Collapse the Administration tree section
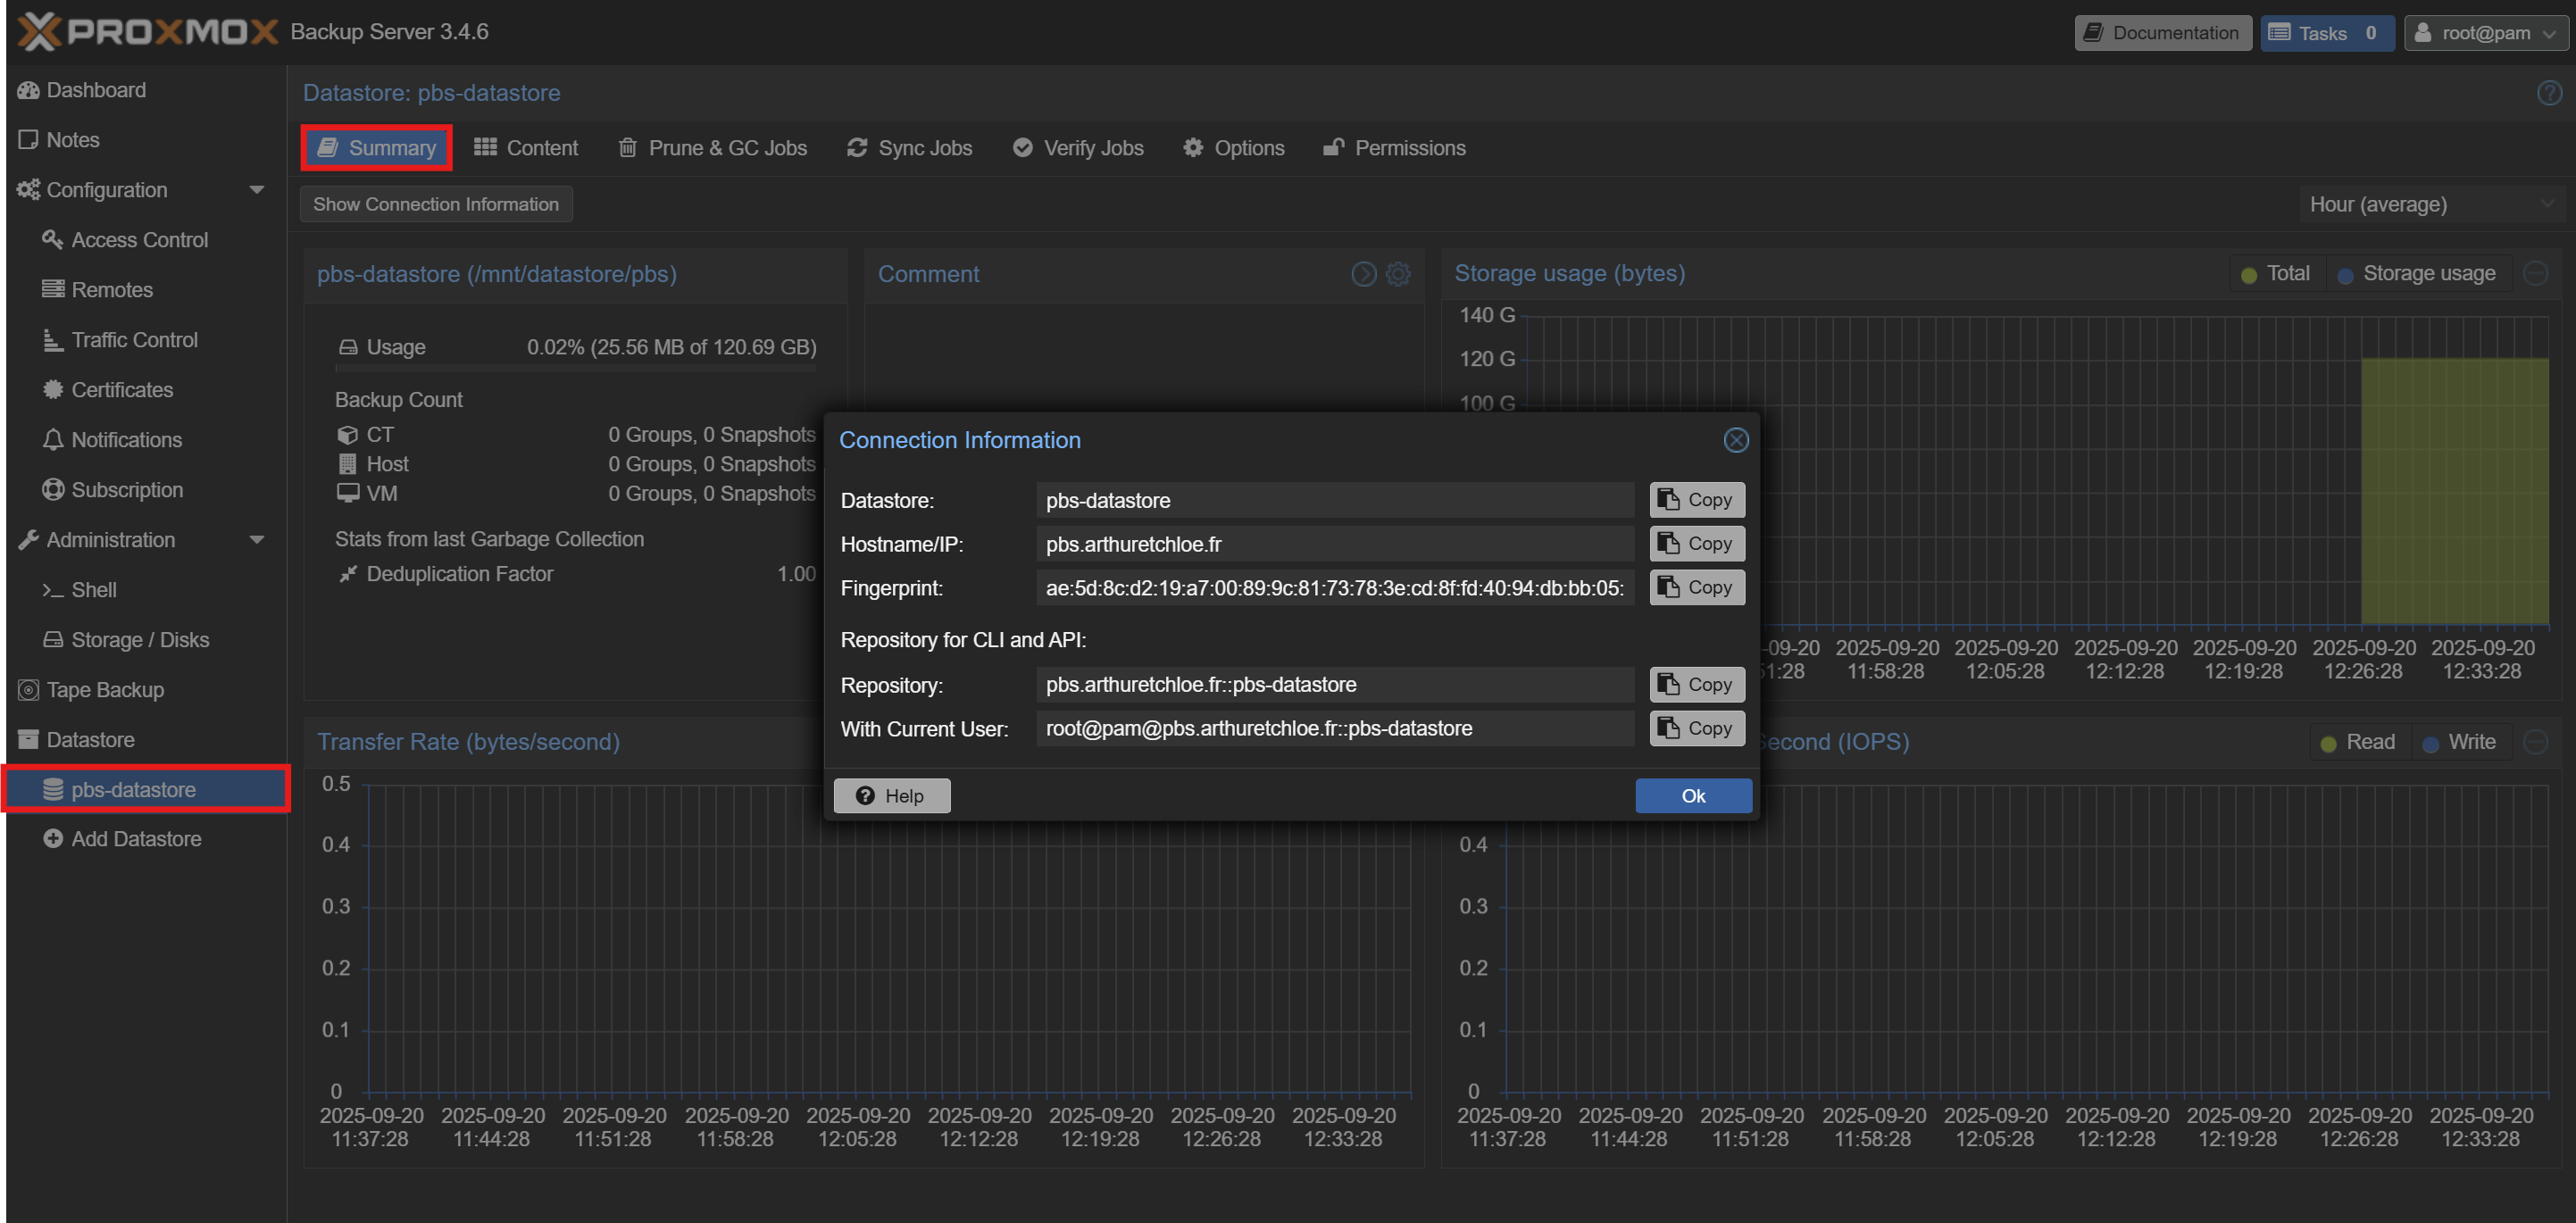The width and height of the screenshot is (2576, 1223). coord(257,540)
